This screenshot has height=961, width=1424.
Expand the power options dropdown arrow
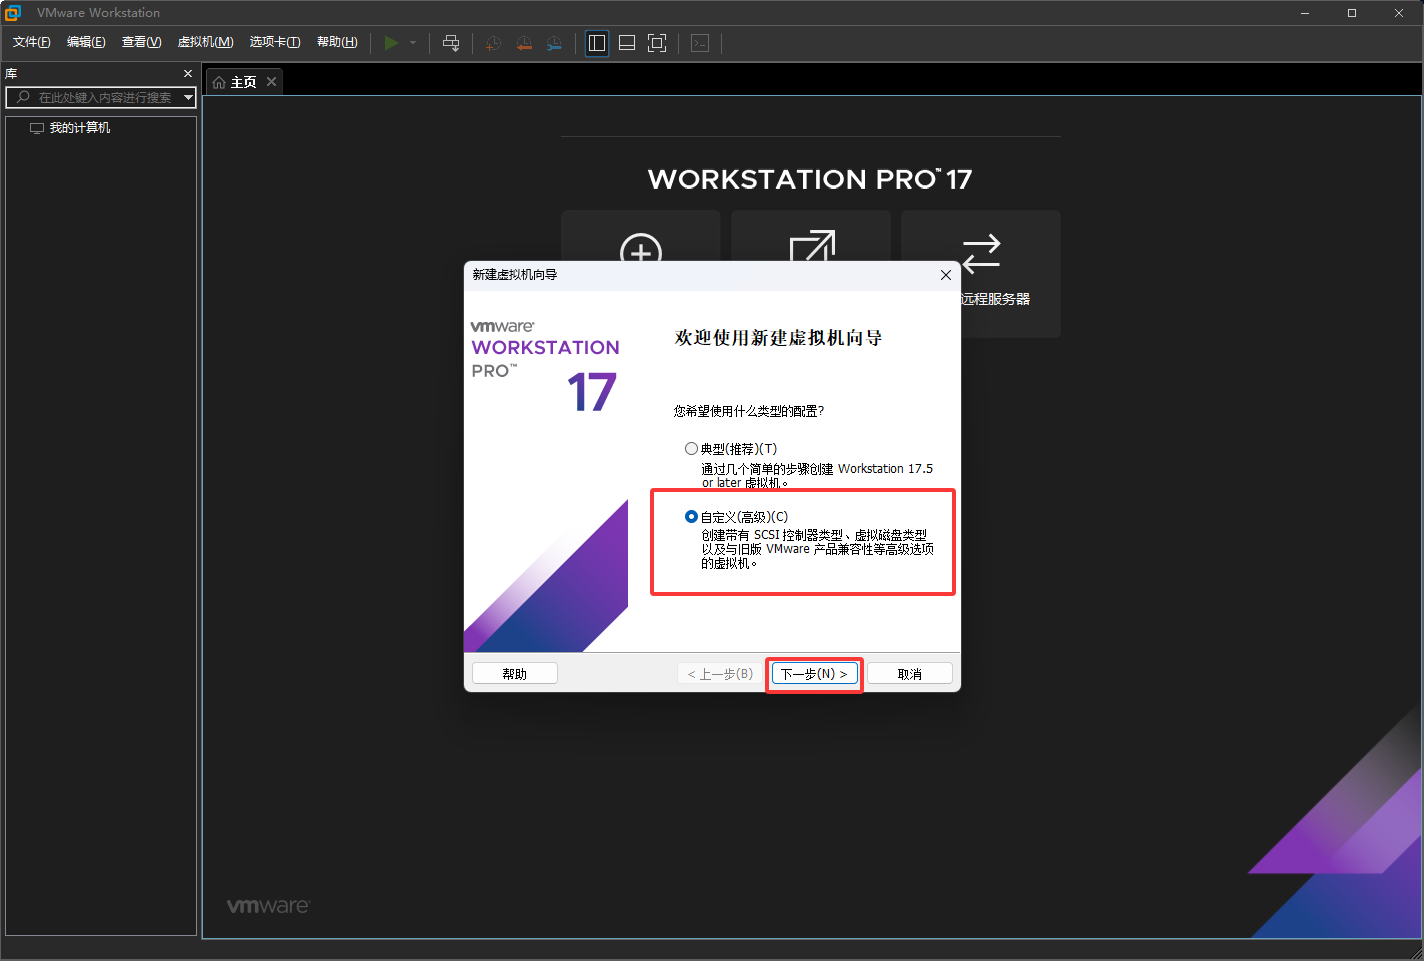(413, 43)
